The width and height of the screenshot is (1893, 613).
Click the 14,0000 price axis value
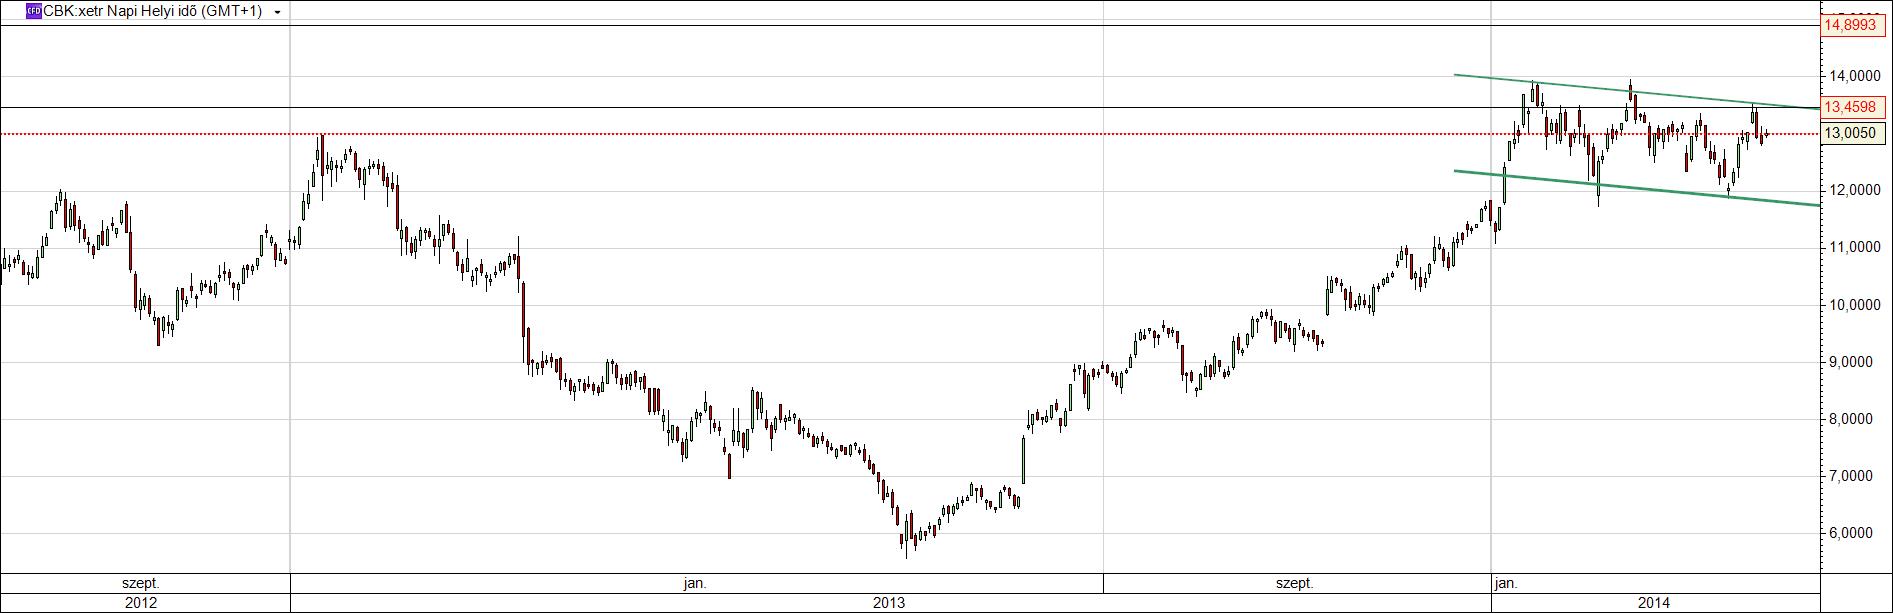1854,76
